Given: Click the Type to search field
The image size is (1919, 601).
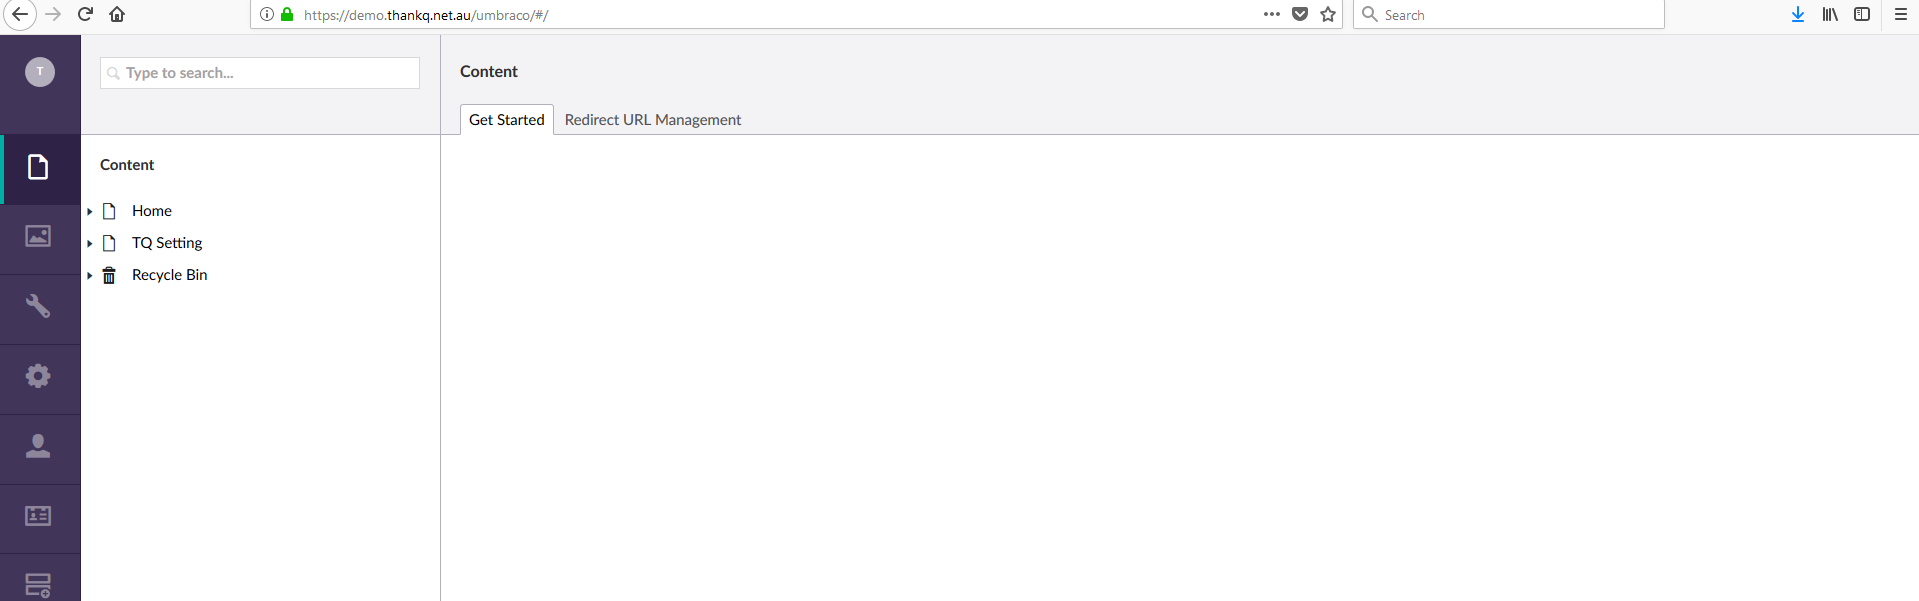Looking at the screenshot, I should 260,73.
